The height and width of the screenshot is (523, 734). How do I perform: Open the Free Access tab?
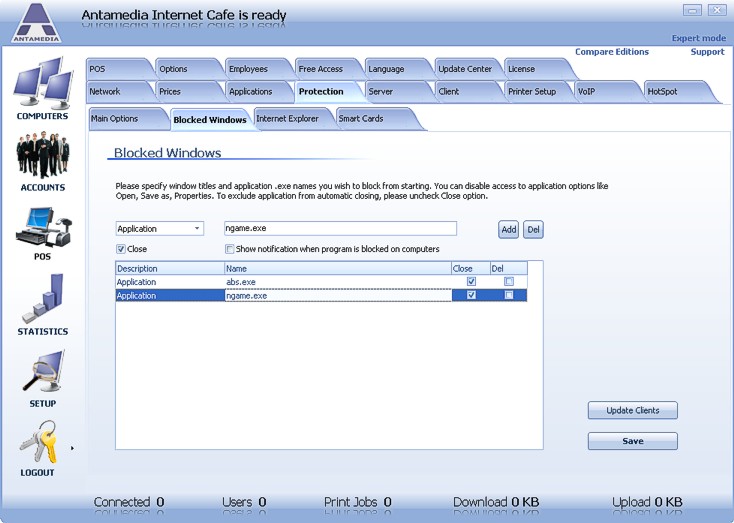coord(327,69)
